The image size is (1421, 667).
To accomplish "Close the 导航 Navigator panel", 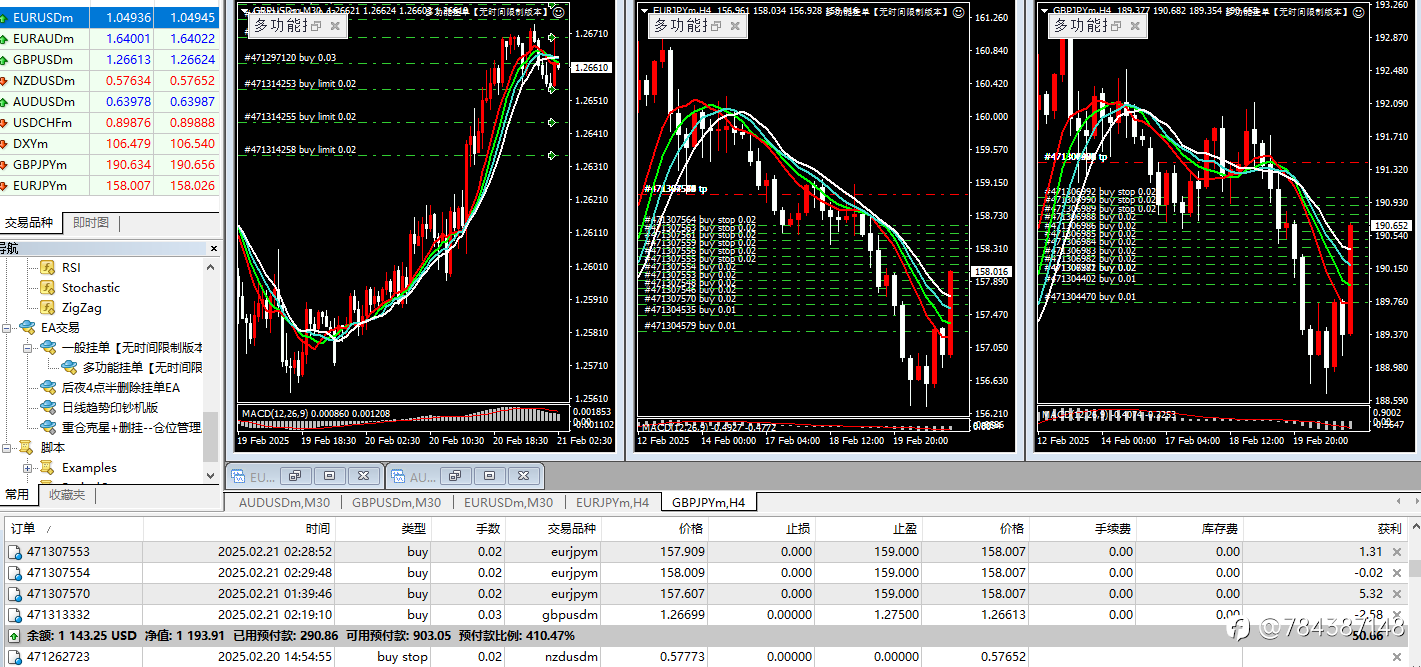I will 213,248.
